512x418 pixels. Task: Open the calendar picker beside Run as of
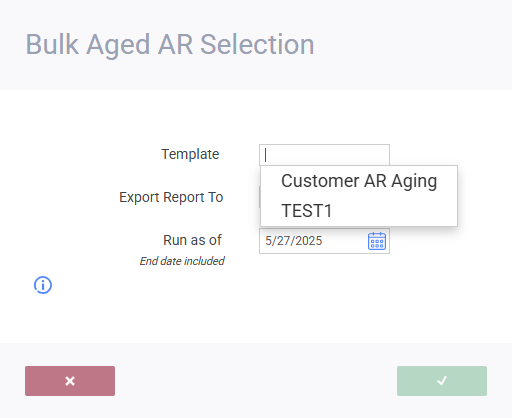377,241
